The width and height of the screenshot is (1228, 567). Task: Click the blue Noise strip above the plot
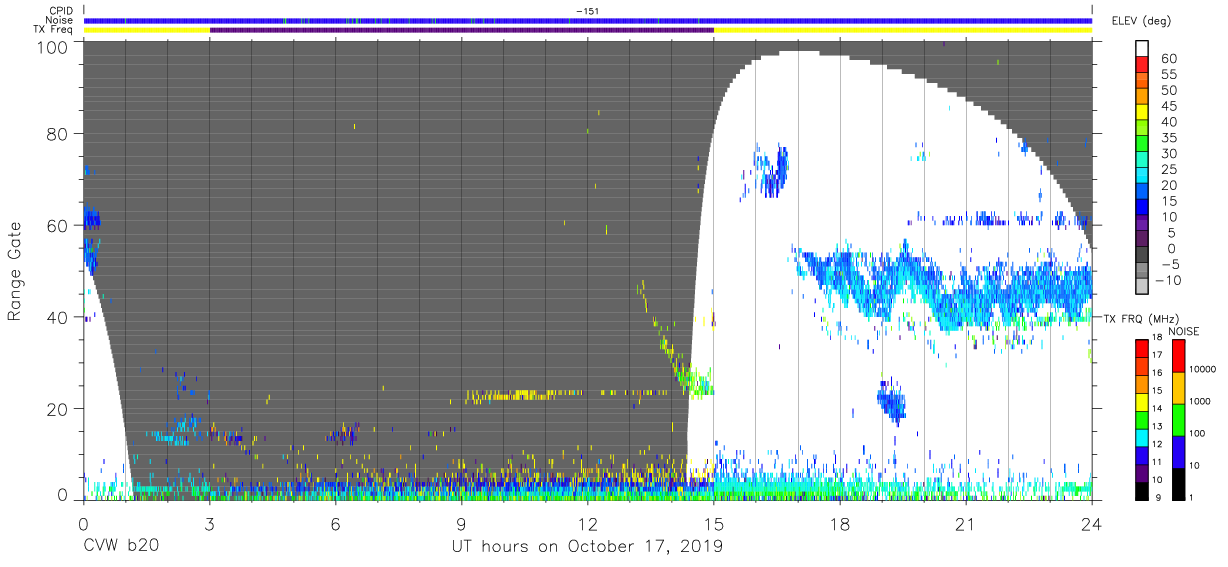pos(588,20)
